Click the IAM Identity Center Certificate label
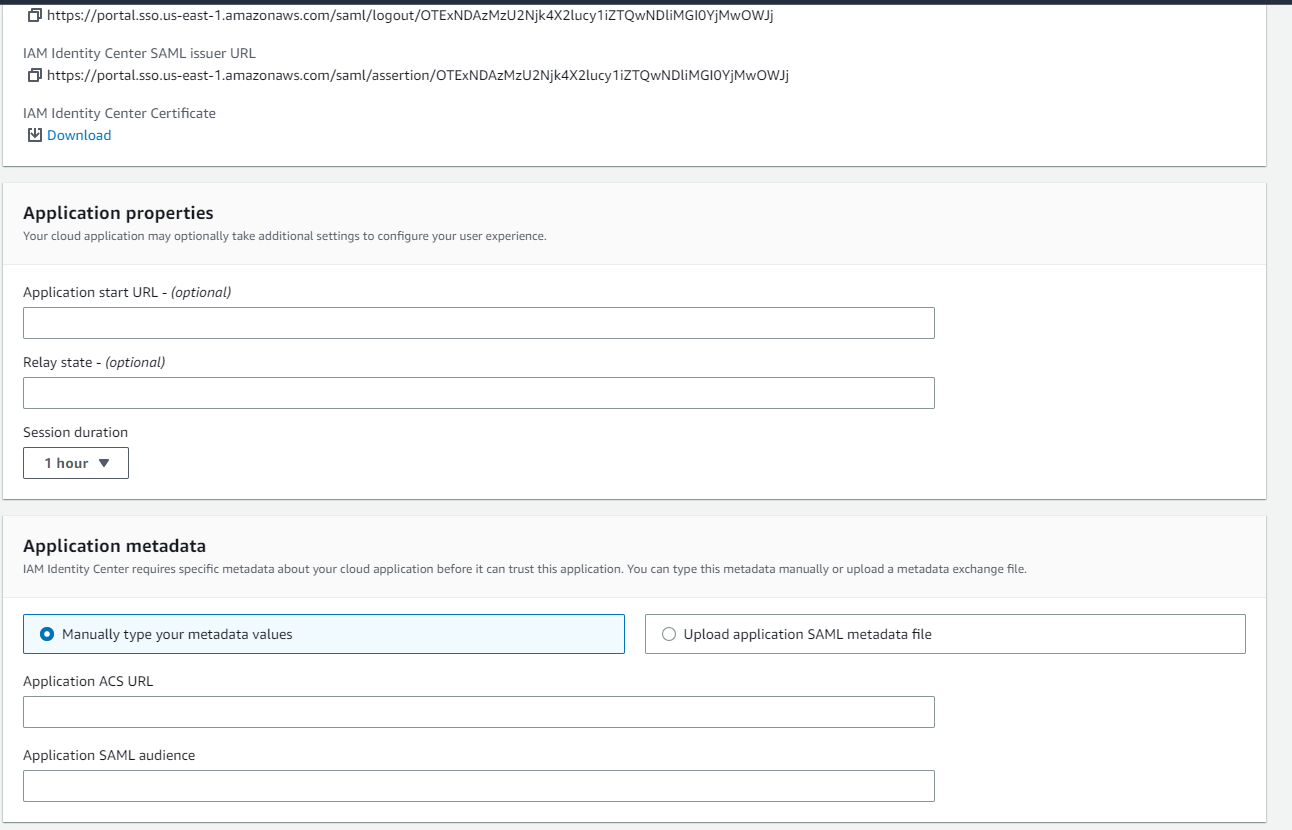 coord(119,113)
